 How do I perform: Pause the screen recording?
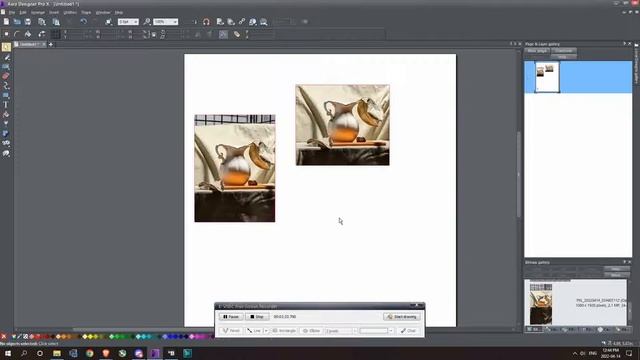coord(231,317)
